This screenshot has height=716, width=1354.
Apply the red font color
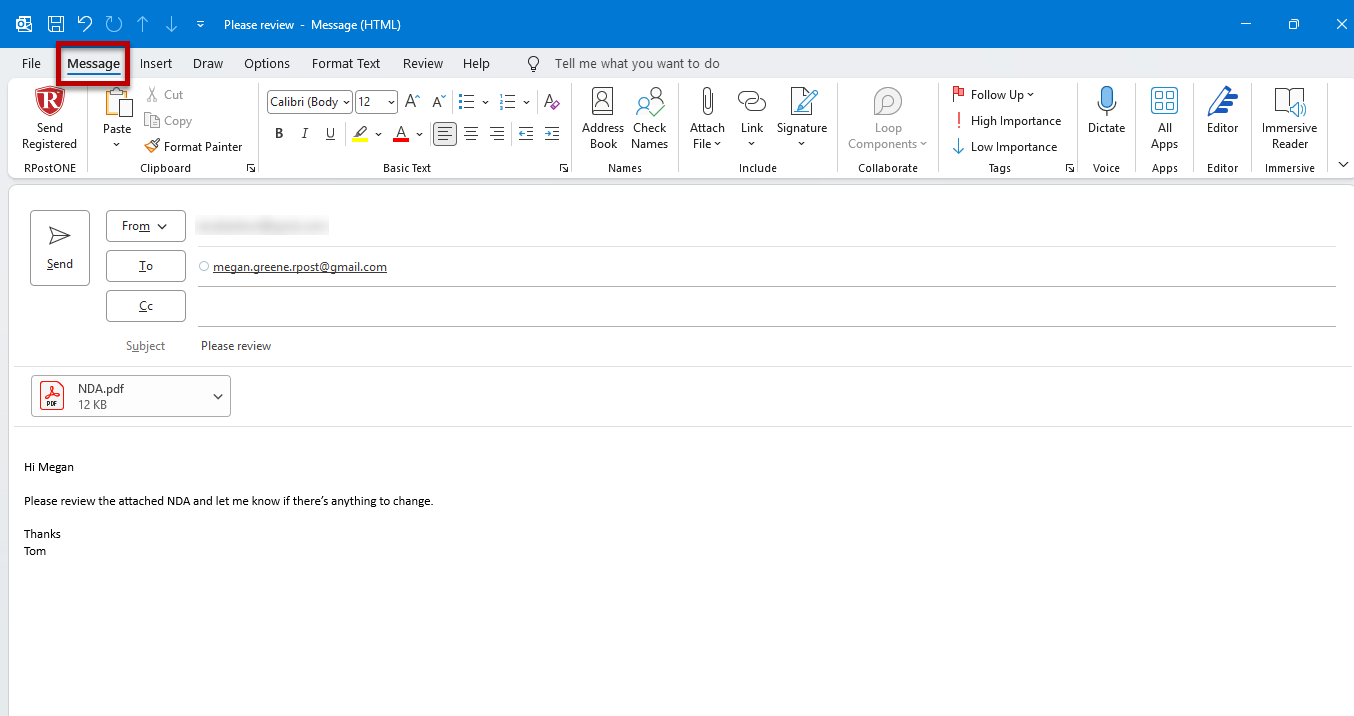pos(401,133)
